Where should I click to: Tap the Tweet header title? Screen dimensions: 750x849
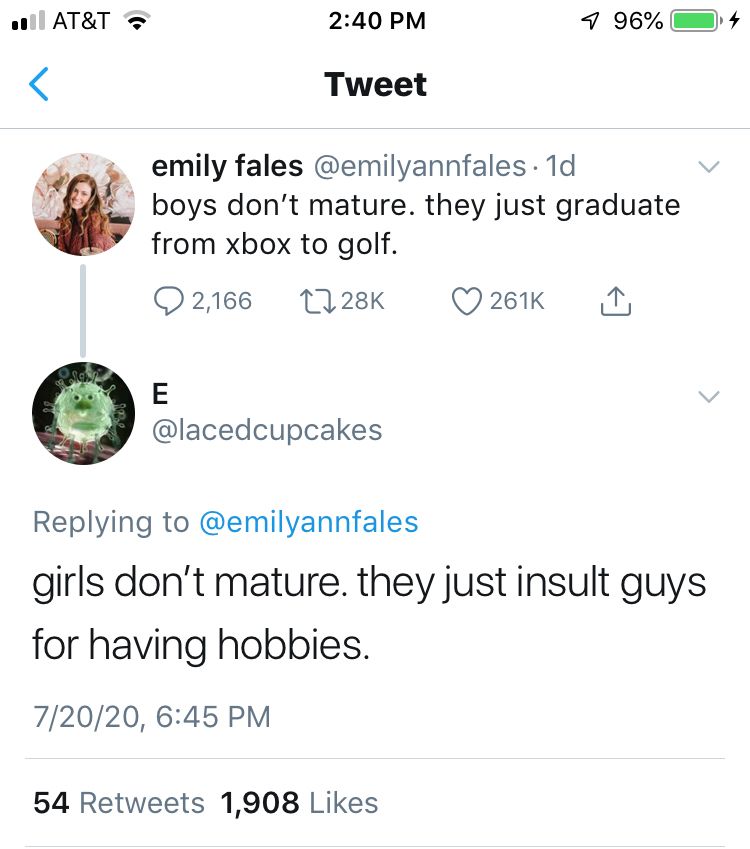(x=375, y=85)
